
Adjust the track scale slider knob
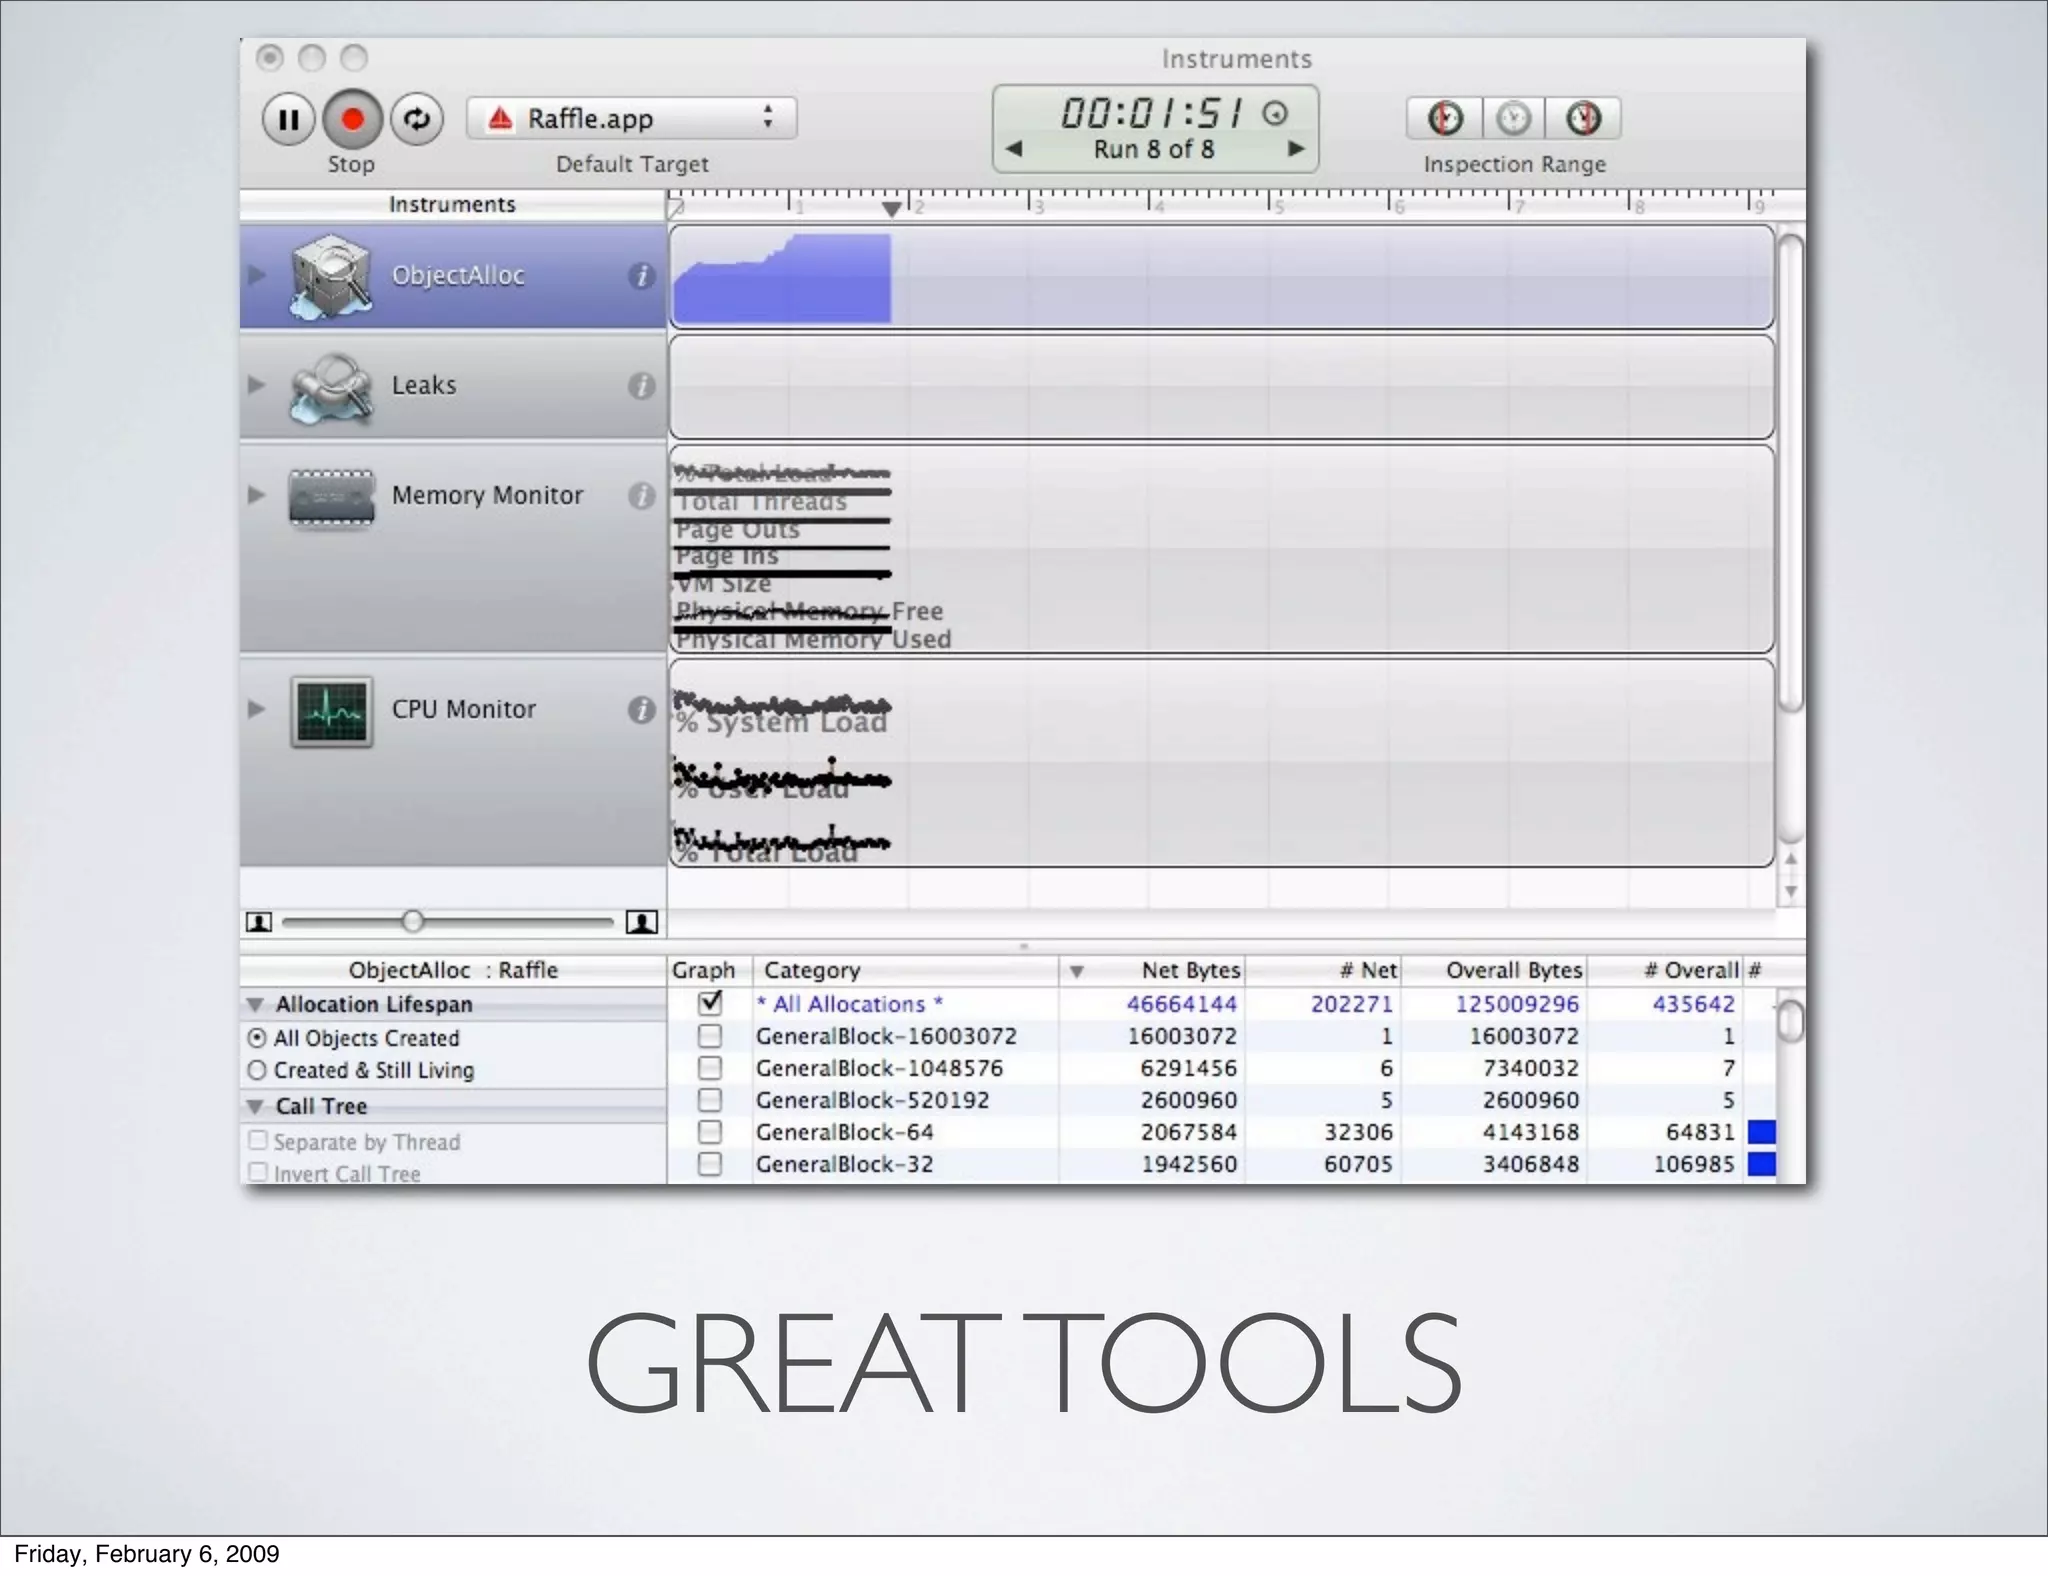pyautogui.click(x=413, y=921)
